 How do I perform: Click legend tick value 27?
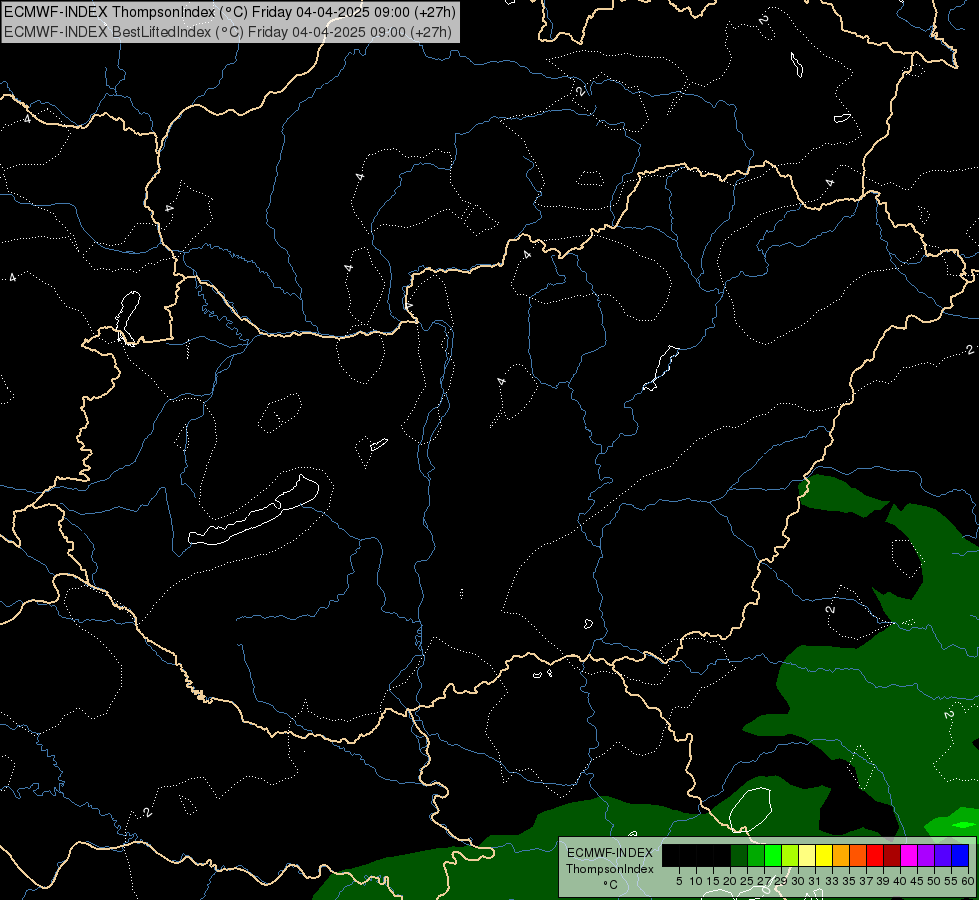point(765,881)
